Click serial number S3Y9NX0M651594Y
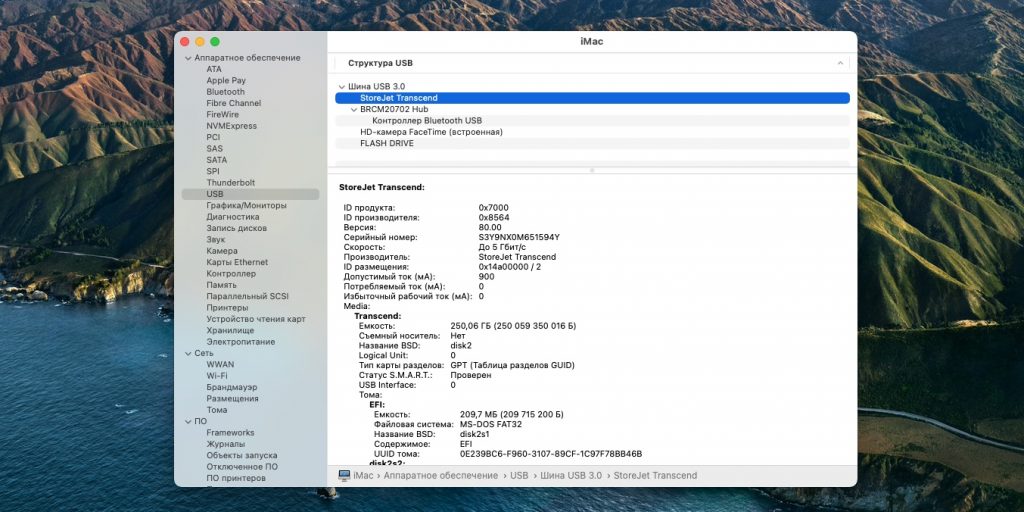The image size is (1024, 512). point(519,238)
